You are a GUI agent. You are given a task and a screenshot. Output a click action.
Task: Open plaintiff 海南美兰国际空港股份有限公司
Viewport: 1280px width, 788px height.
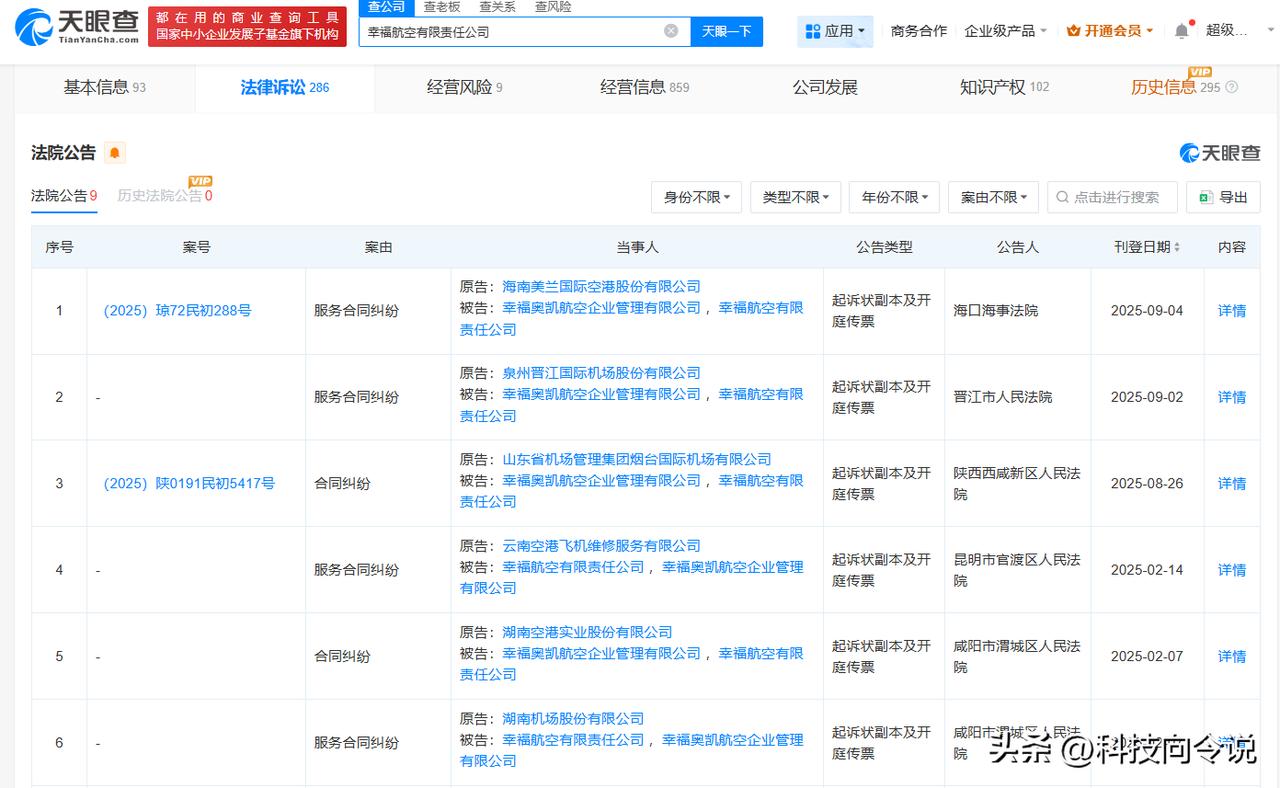point(601,287)
